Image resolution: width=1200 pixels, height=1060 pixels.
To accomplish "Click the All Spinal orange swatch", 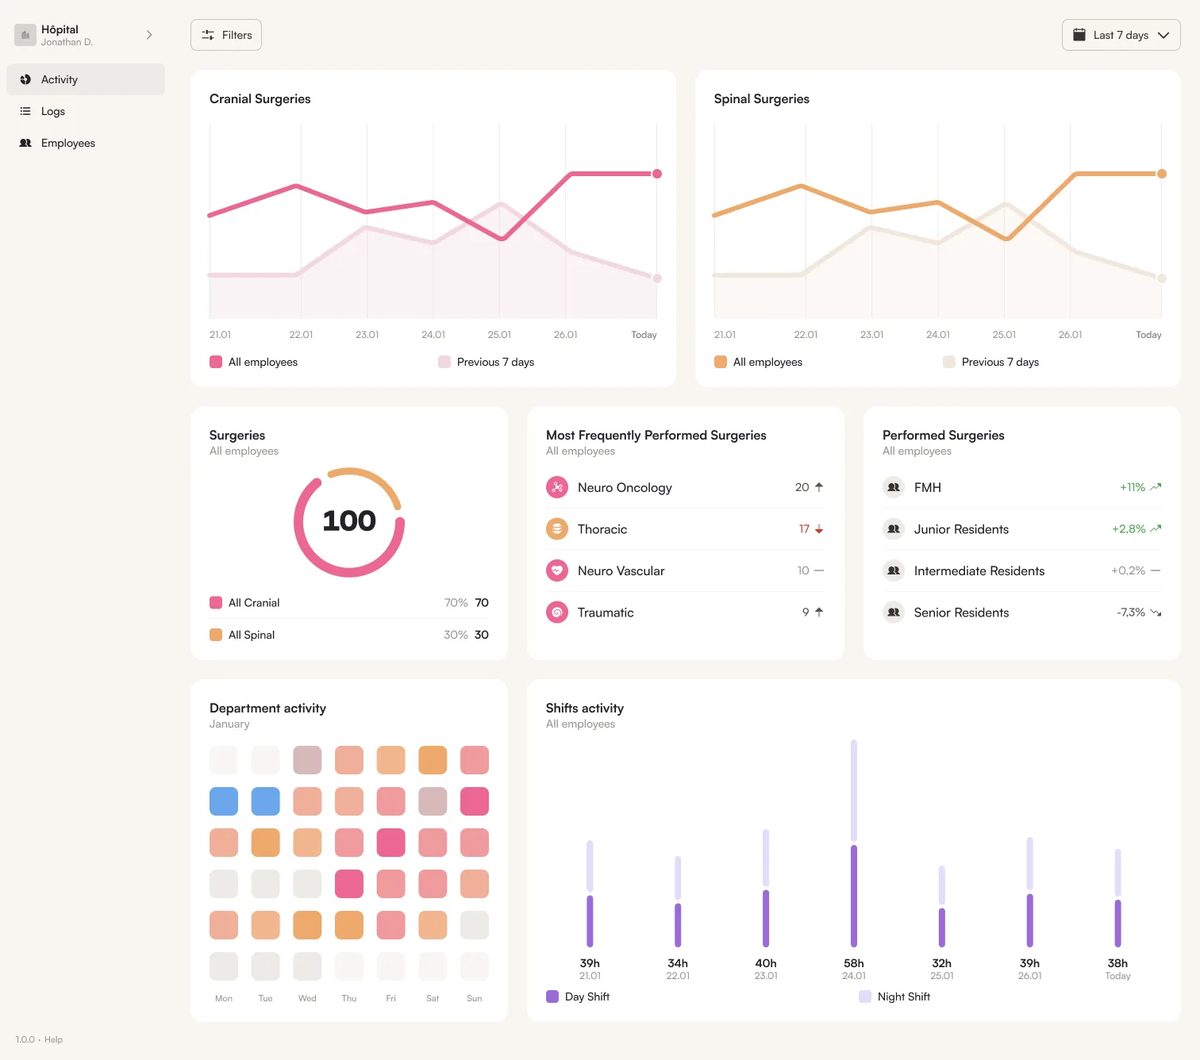I will [216, 635].
